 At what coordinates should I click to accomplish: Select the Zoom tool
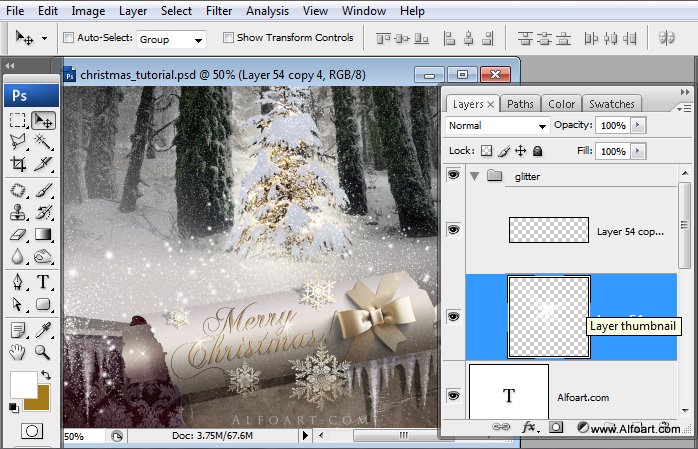click(43, 352)
